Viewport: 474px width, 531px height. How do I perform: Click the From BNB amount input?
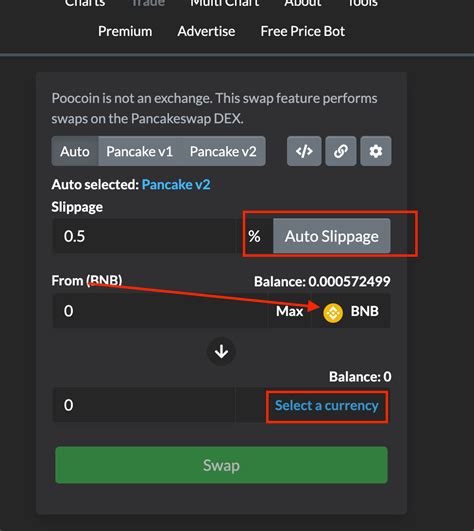tap(160, 311)
